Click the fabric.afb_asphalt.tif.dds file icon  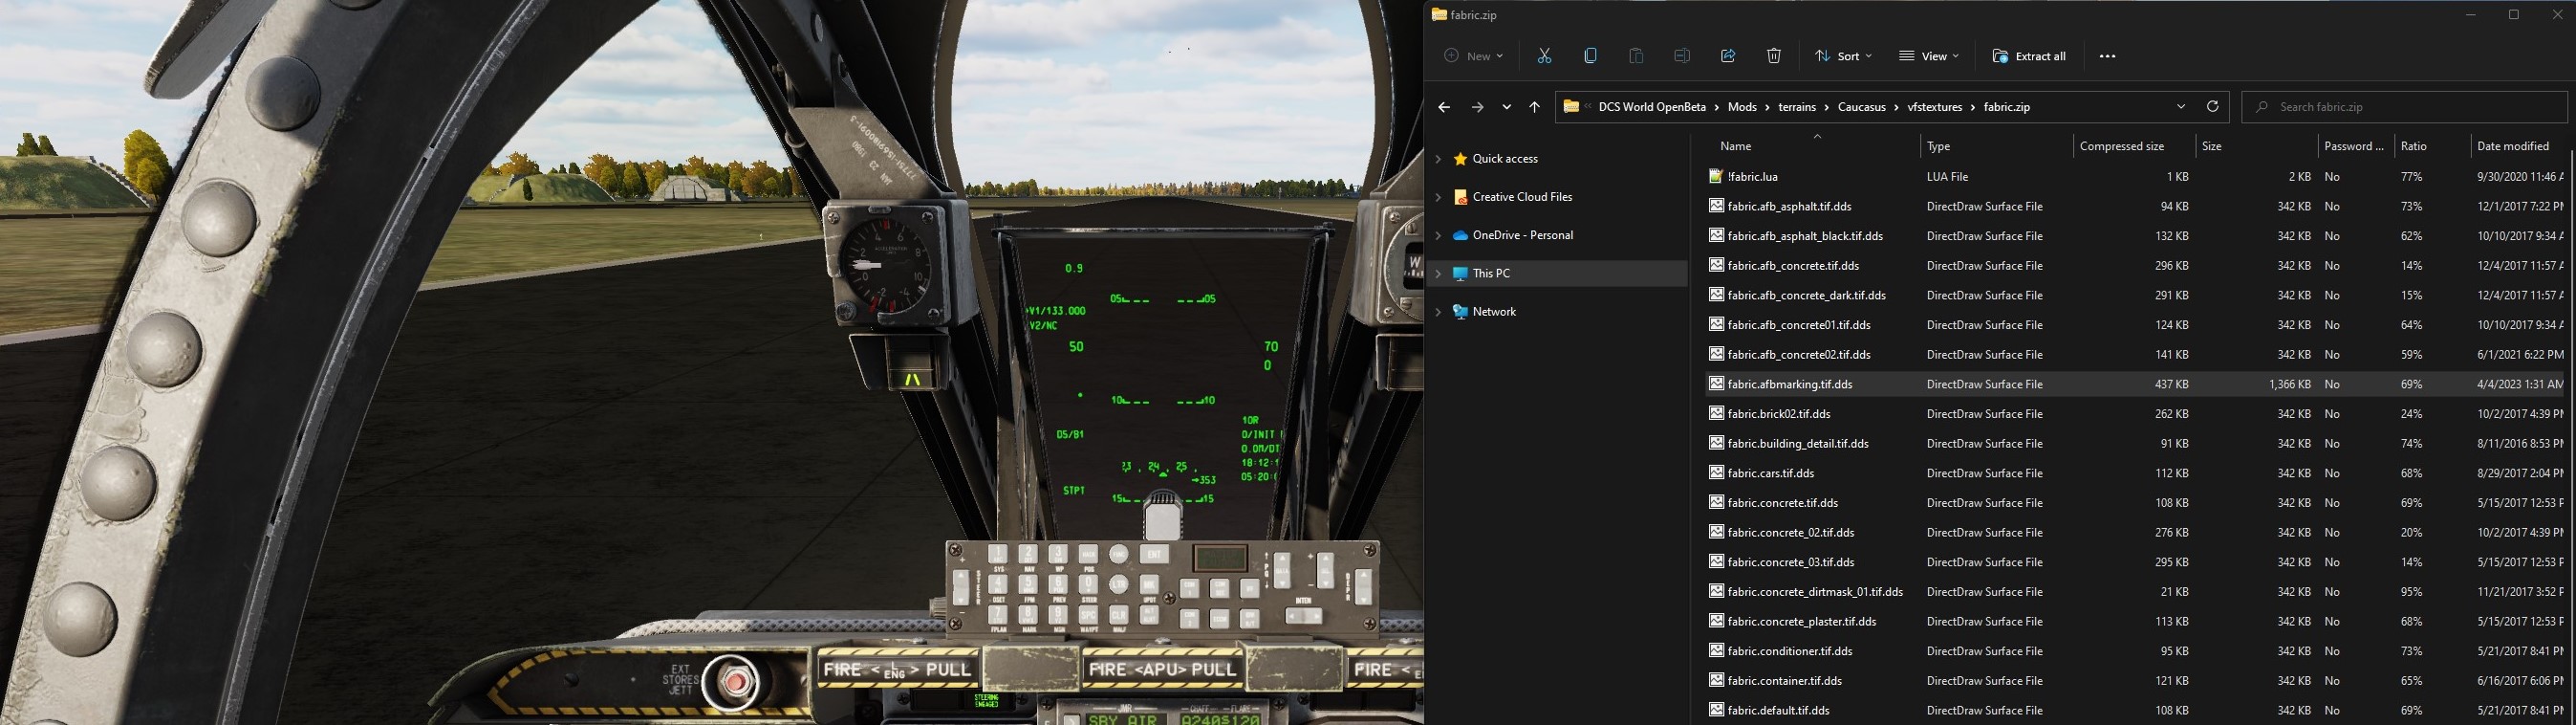tap(1716, 206)
